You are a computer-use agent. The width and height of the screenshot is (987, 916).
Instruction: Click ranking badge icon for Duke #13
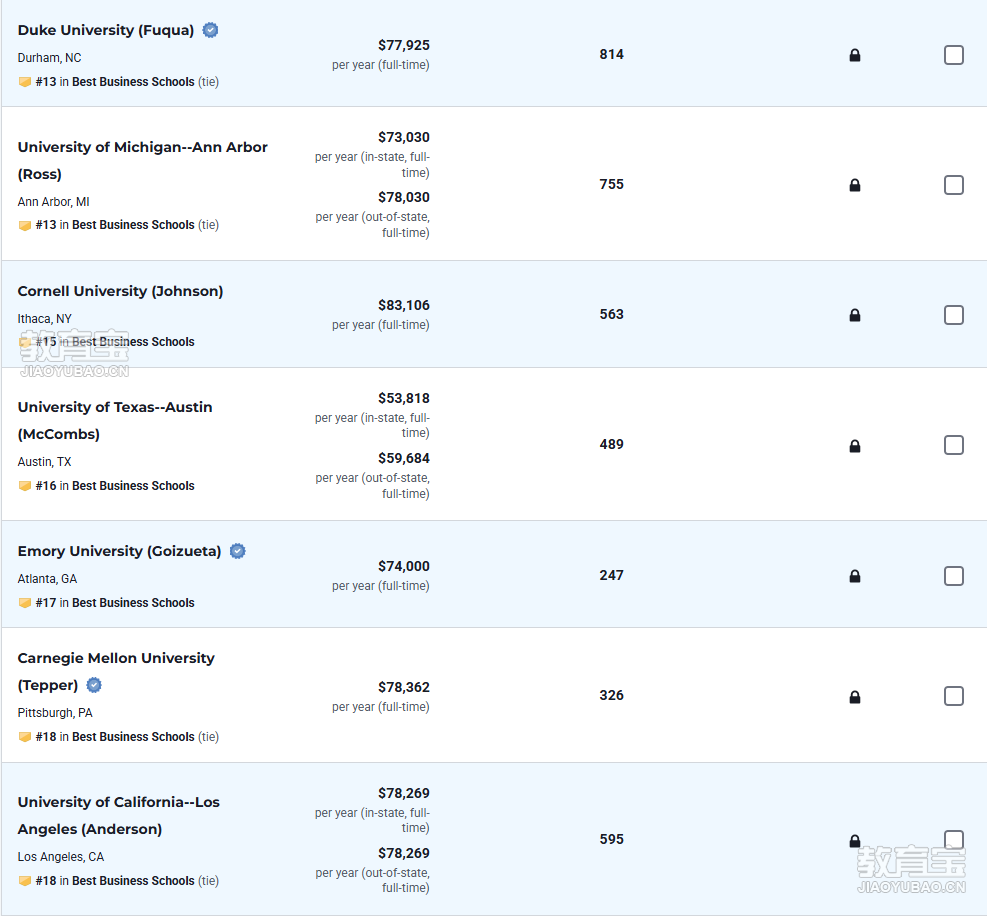(25, 82)
